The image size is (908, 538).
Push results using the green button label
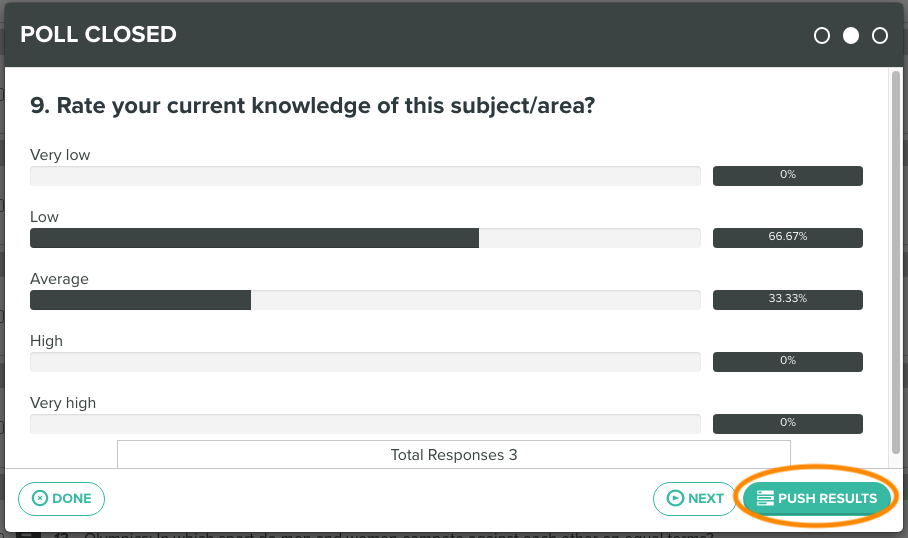tap(828, 498)
